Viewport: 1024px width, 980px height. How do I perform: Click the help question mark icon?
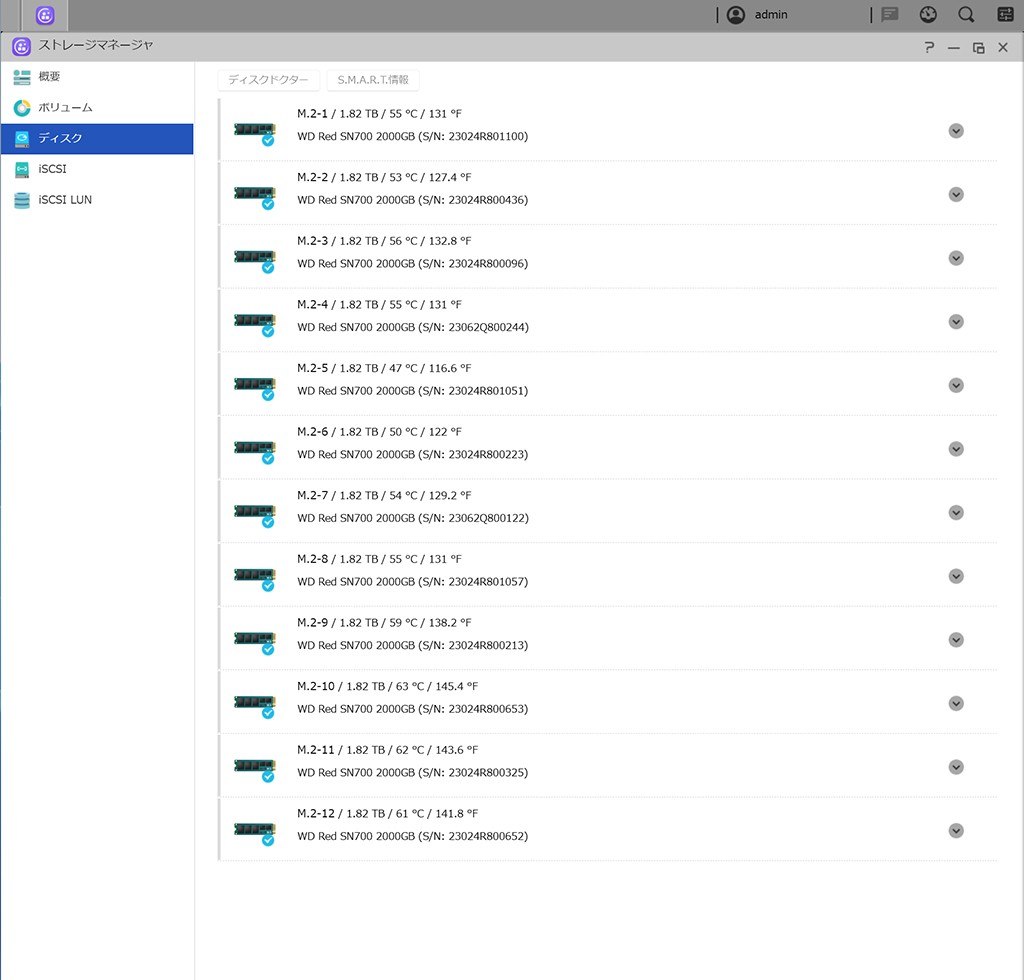929,47
